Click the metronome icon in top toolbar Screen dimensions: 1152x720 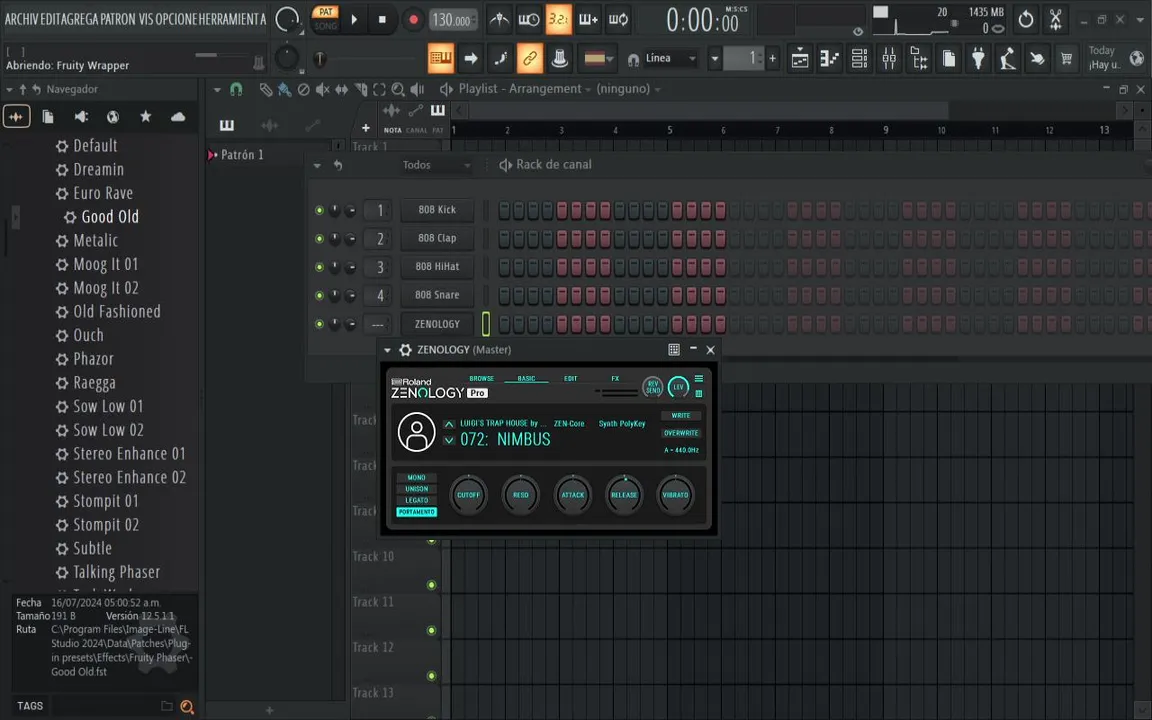pyautogui.click(x=500, y=20)
